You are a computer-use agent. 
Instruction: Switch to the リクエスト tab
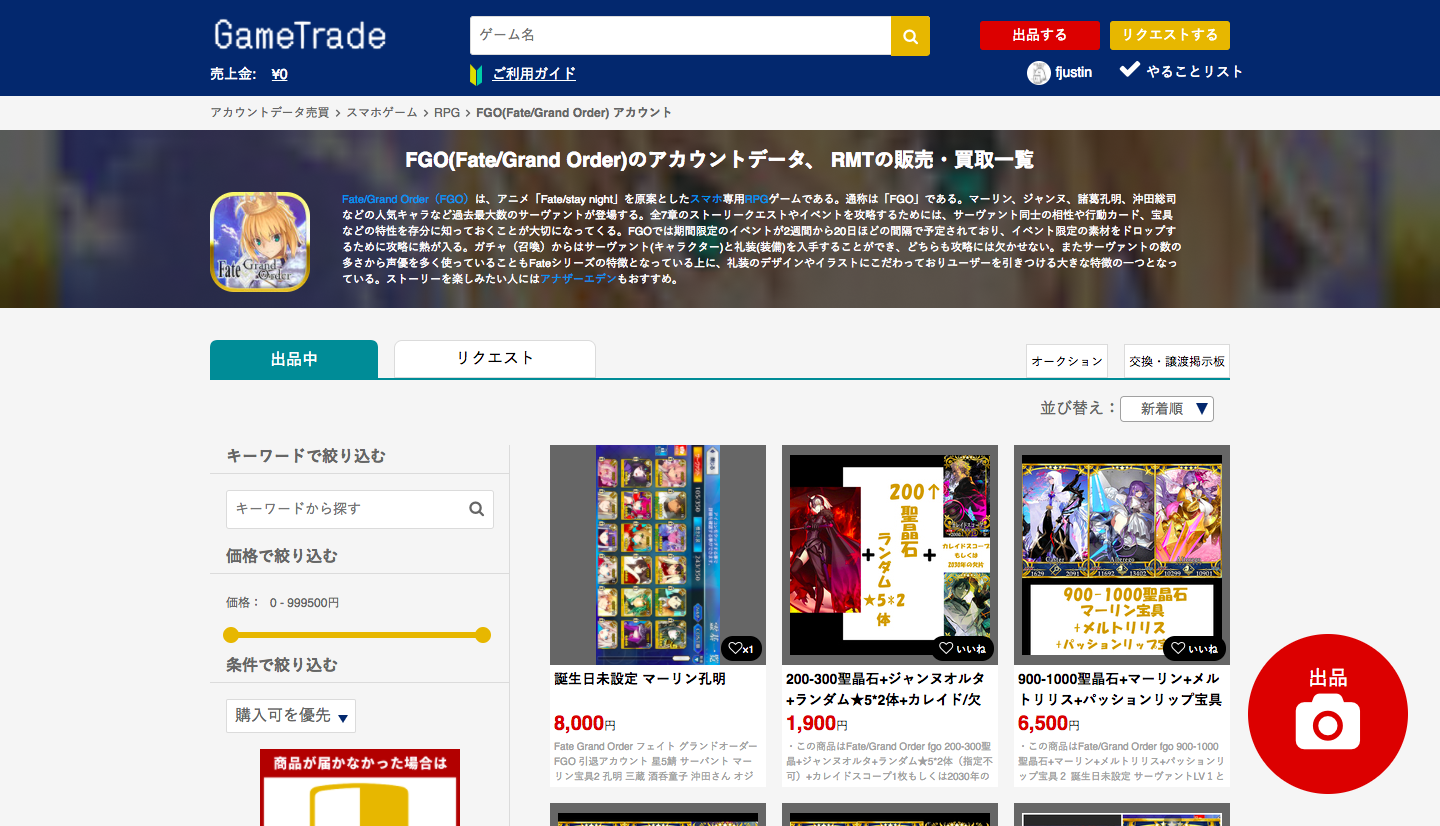[495, 358]
